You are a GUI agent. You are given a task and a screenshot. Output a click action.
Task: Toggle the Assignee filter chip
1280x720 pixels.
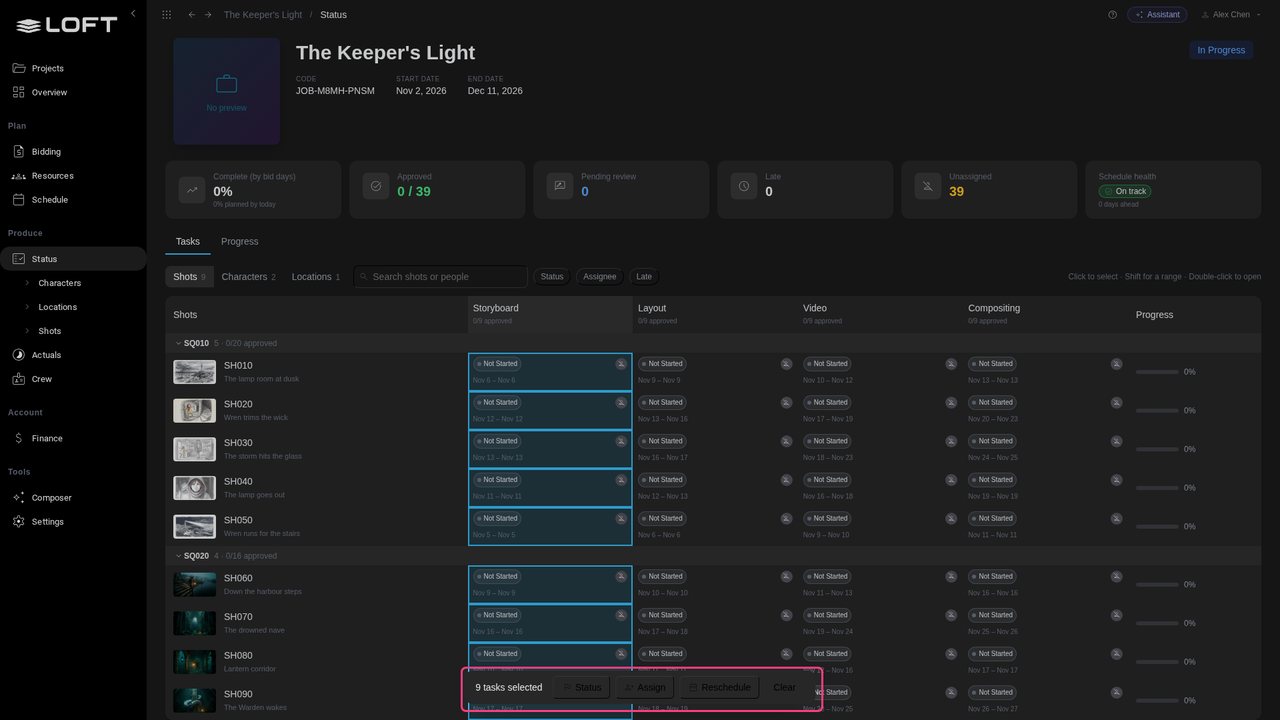tap(600, 277)
